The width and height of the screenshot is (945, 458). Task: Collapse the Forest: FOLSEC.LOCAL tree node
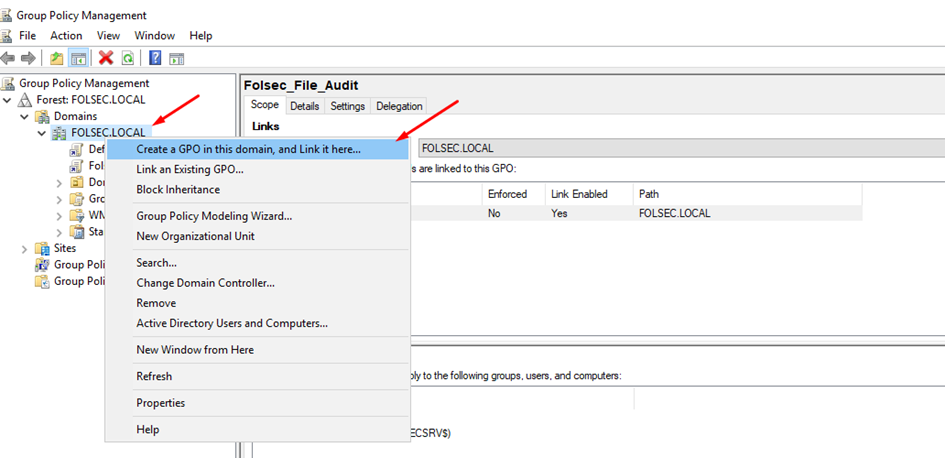(x=9, y=100)
